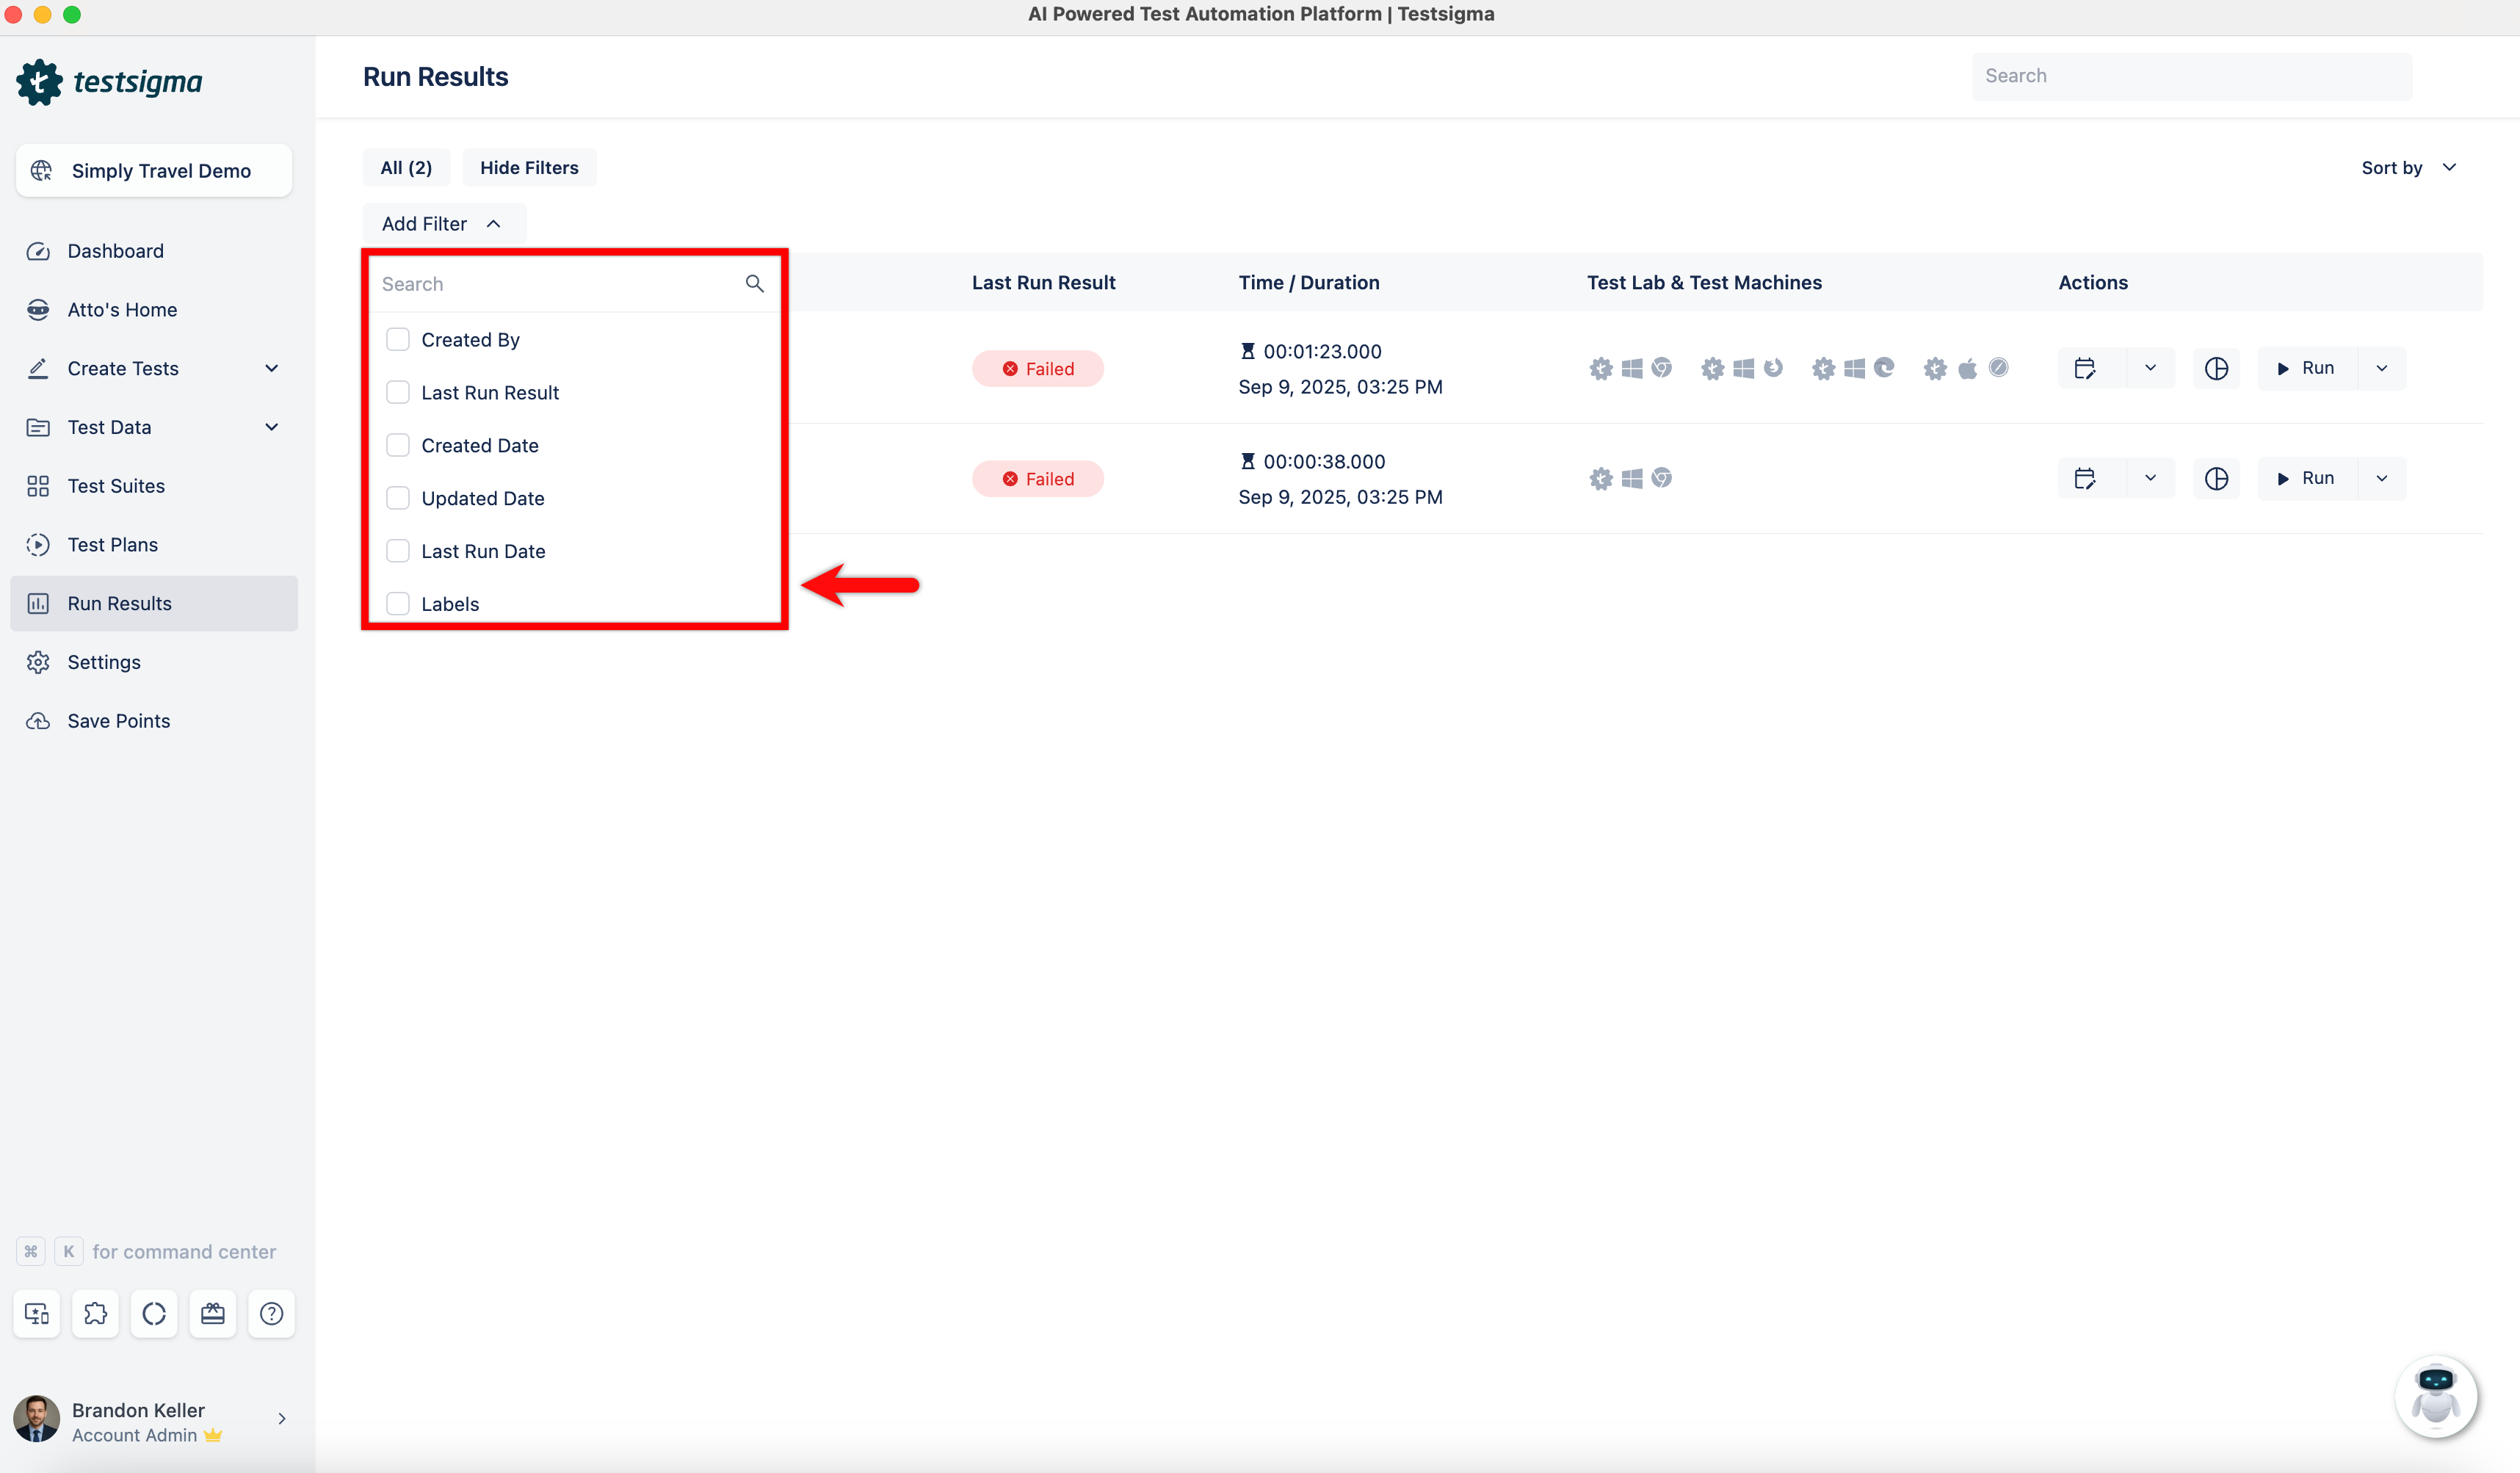Click the magnifier icon in filter search
This screenshot has height=1473, width=2520.
[754, 284]
